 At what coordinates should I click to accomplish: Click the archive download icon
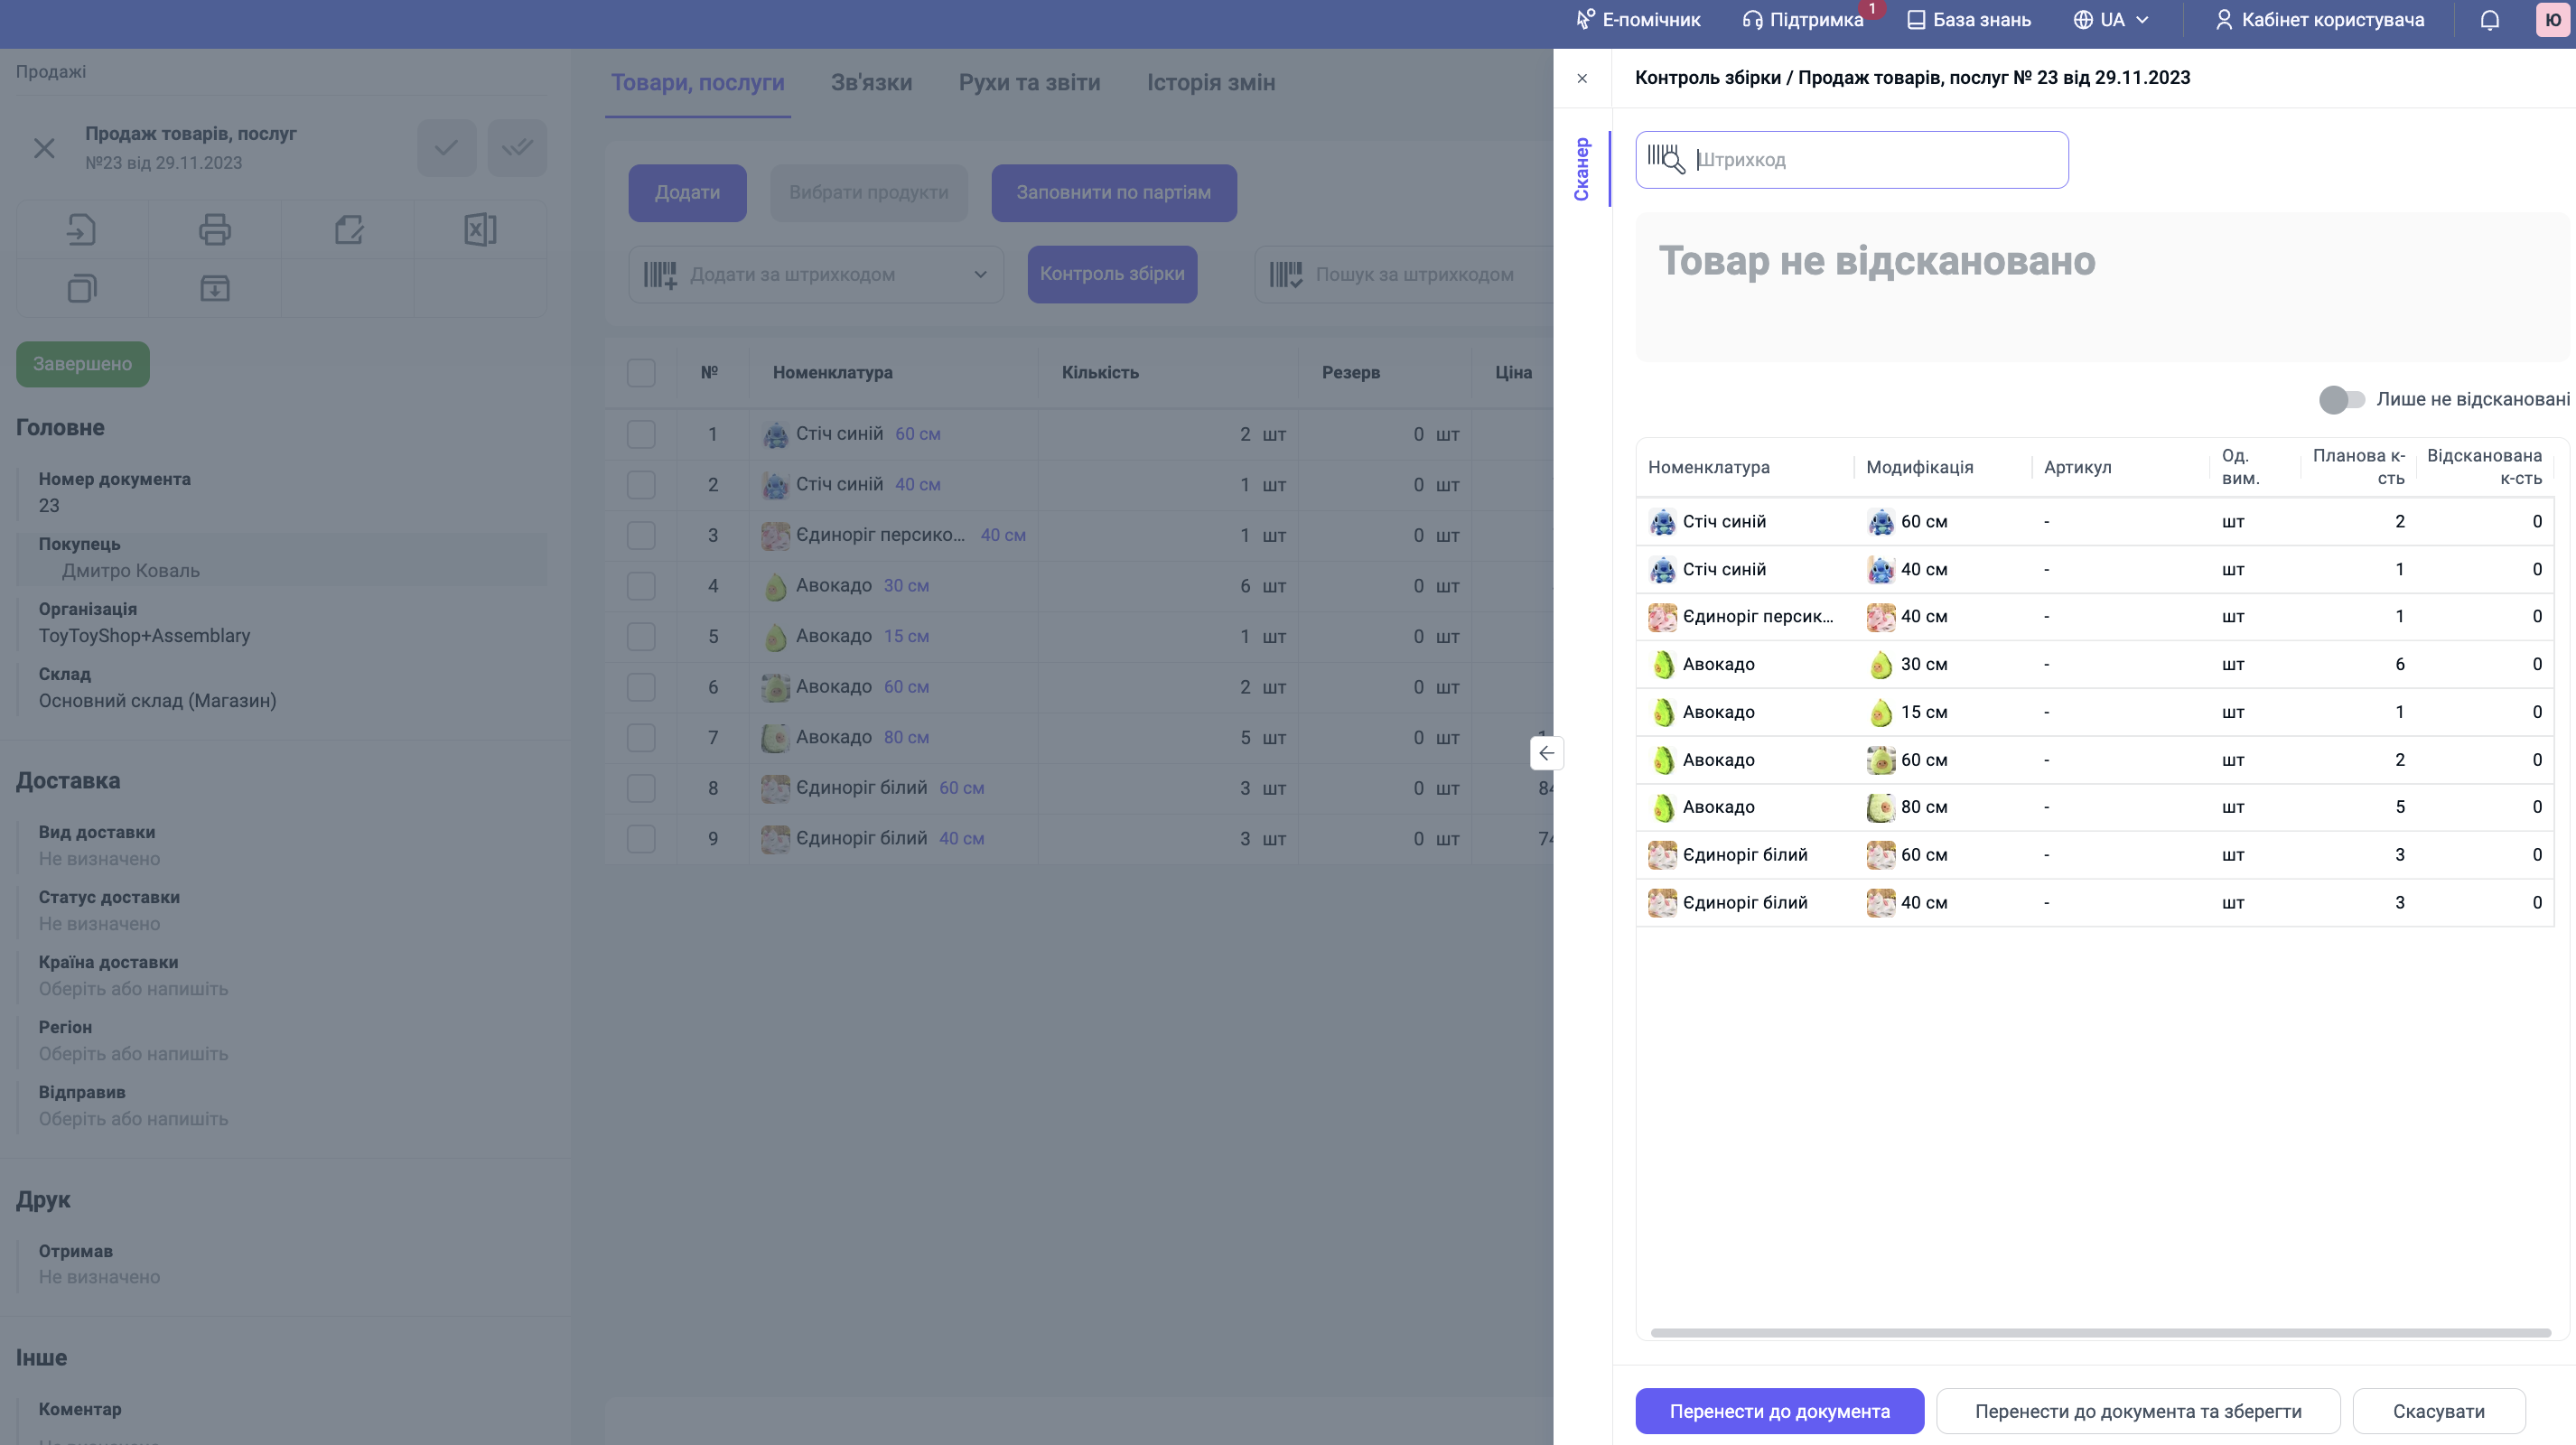pyautogui.click(x=215, y=289)
